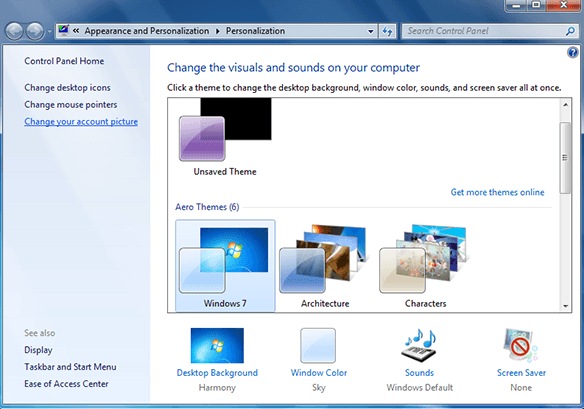Click the None screen saver label

coord(521,388)
